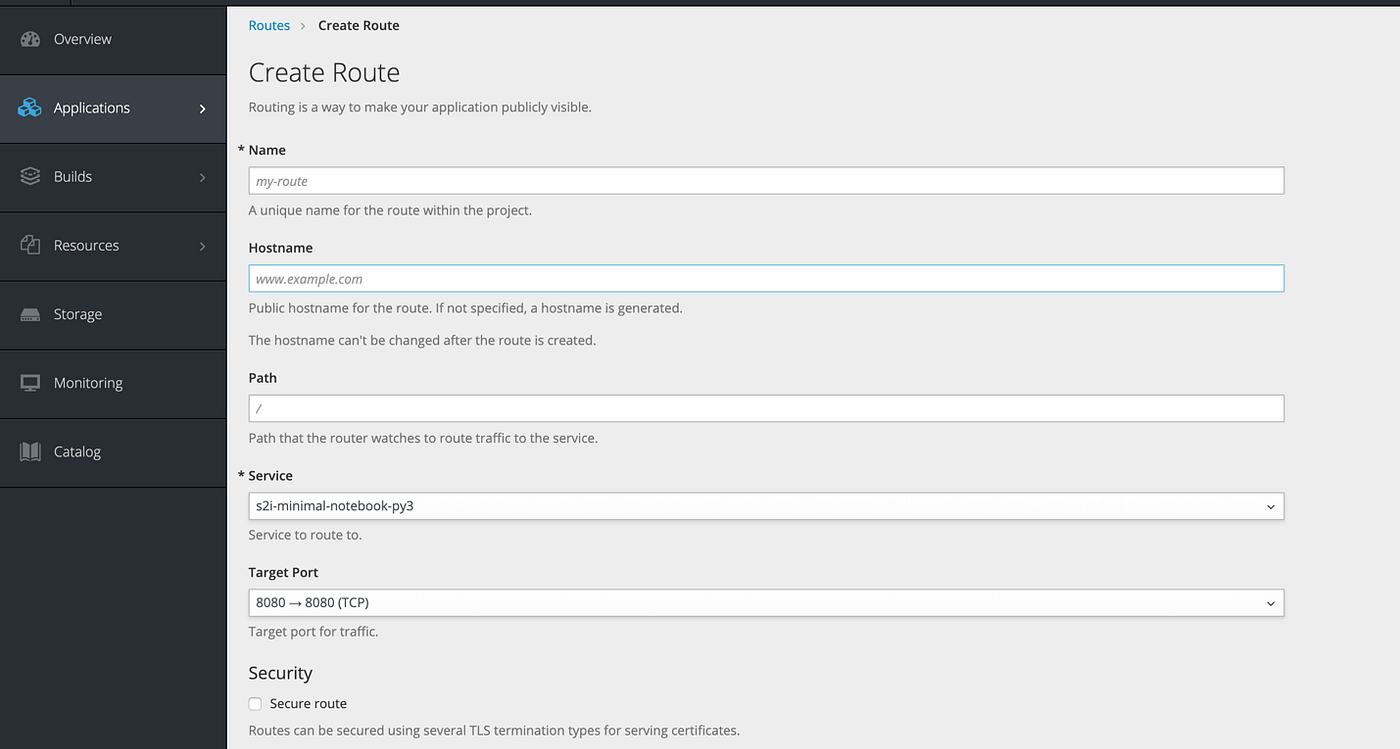Navigate to Storage from the left menu
Screen dimensions: 1400x749
77,313
